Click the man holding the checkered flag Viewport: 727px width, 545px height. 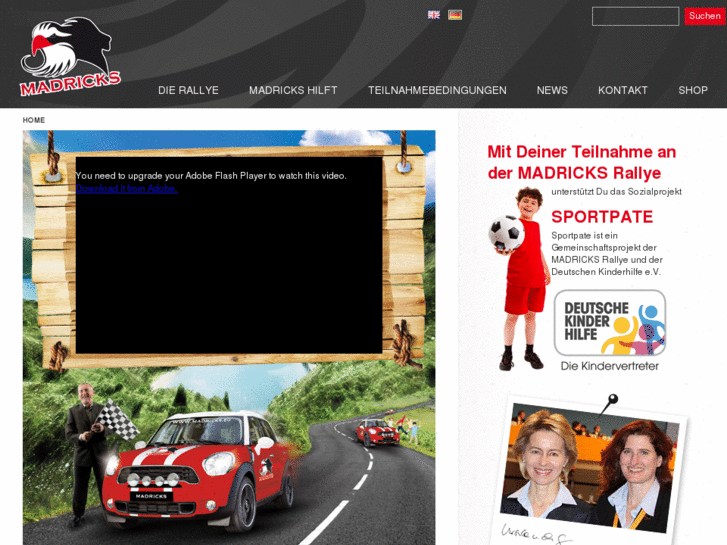point(87,454)
